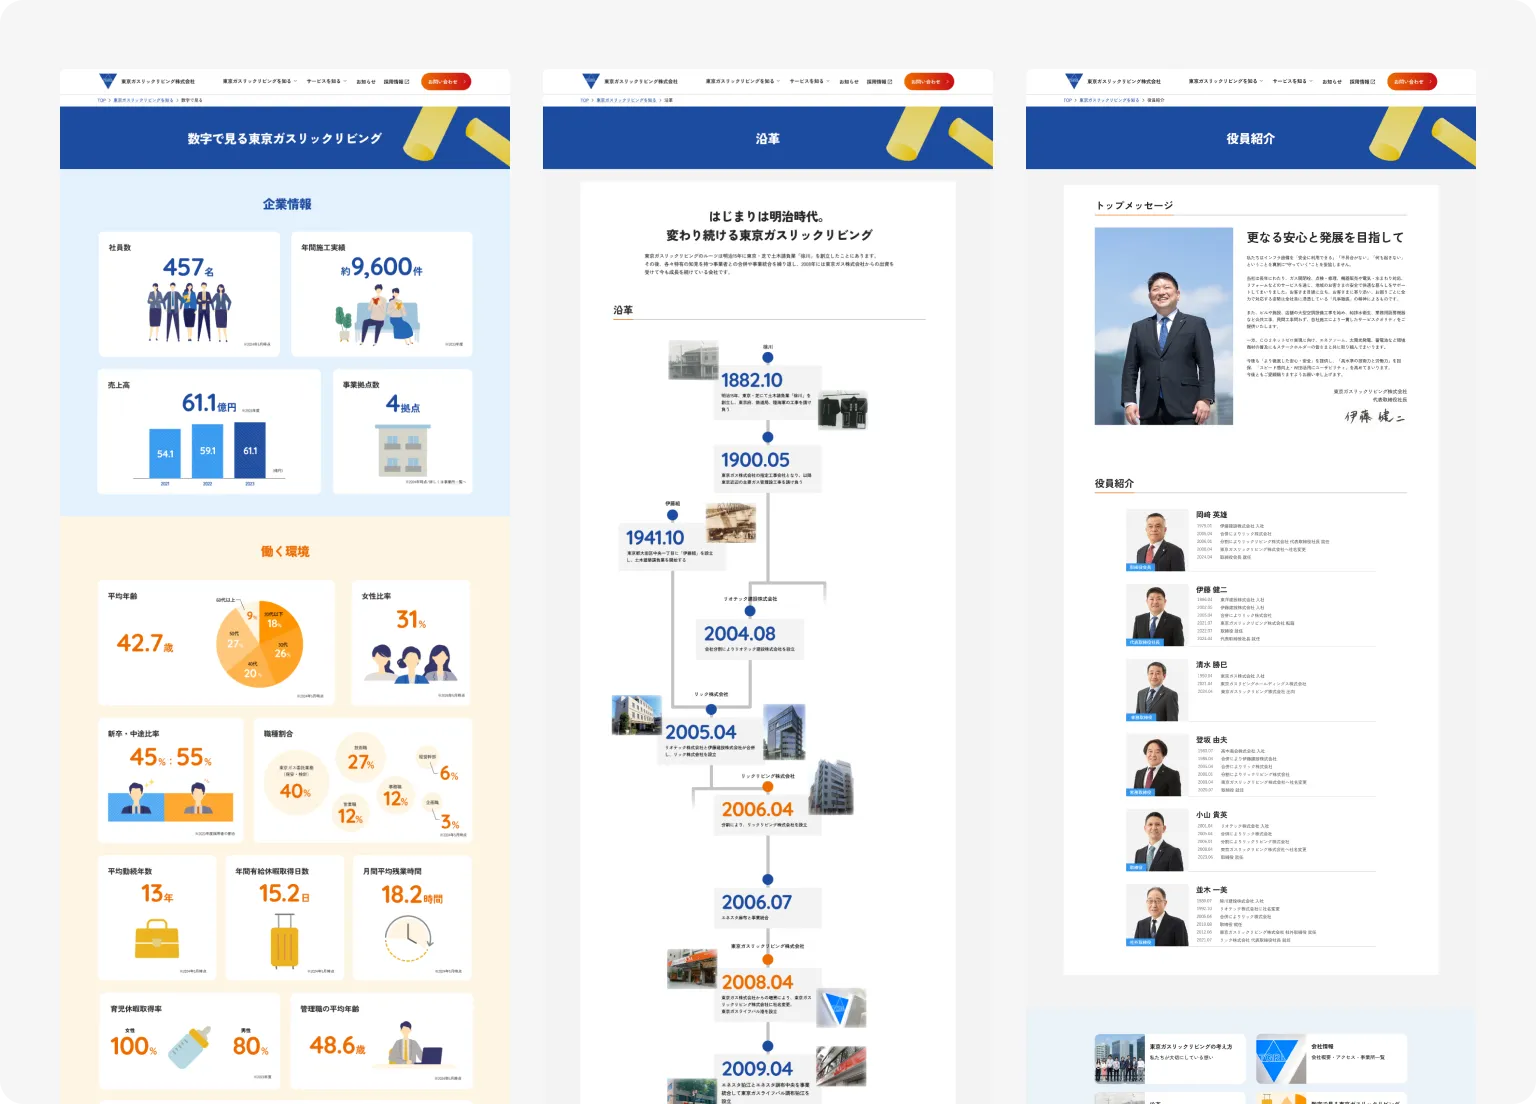Click the 27% bubble in the 職種割合 card
Image resolution: width=1536 pixels, height=1104 pixels.
pos(361,757)
